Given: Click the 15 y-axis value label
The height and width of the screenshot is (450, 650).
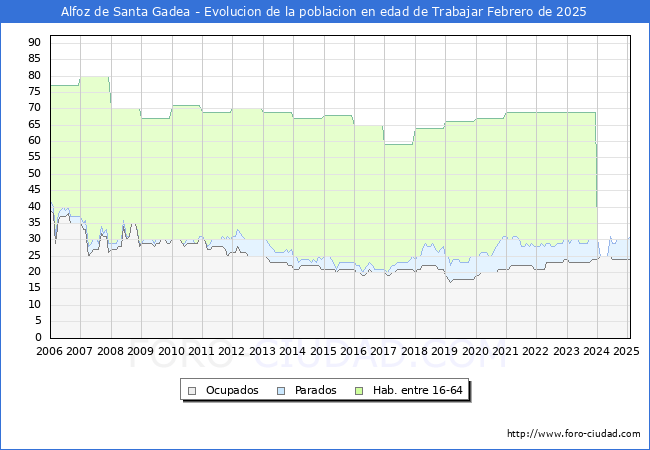Looking at the screenshot, I should click(34, 288).
